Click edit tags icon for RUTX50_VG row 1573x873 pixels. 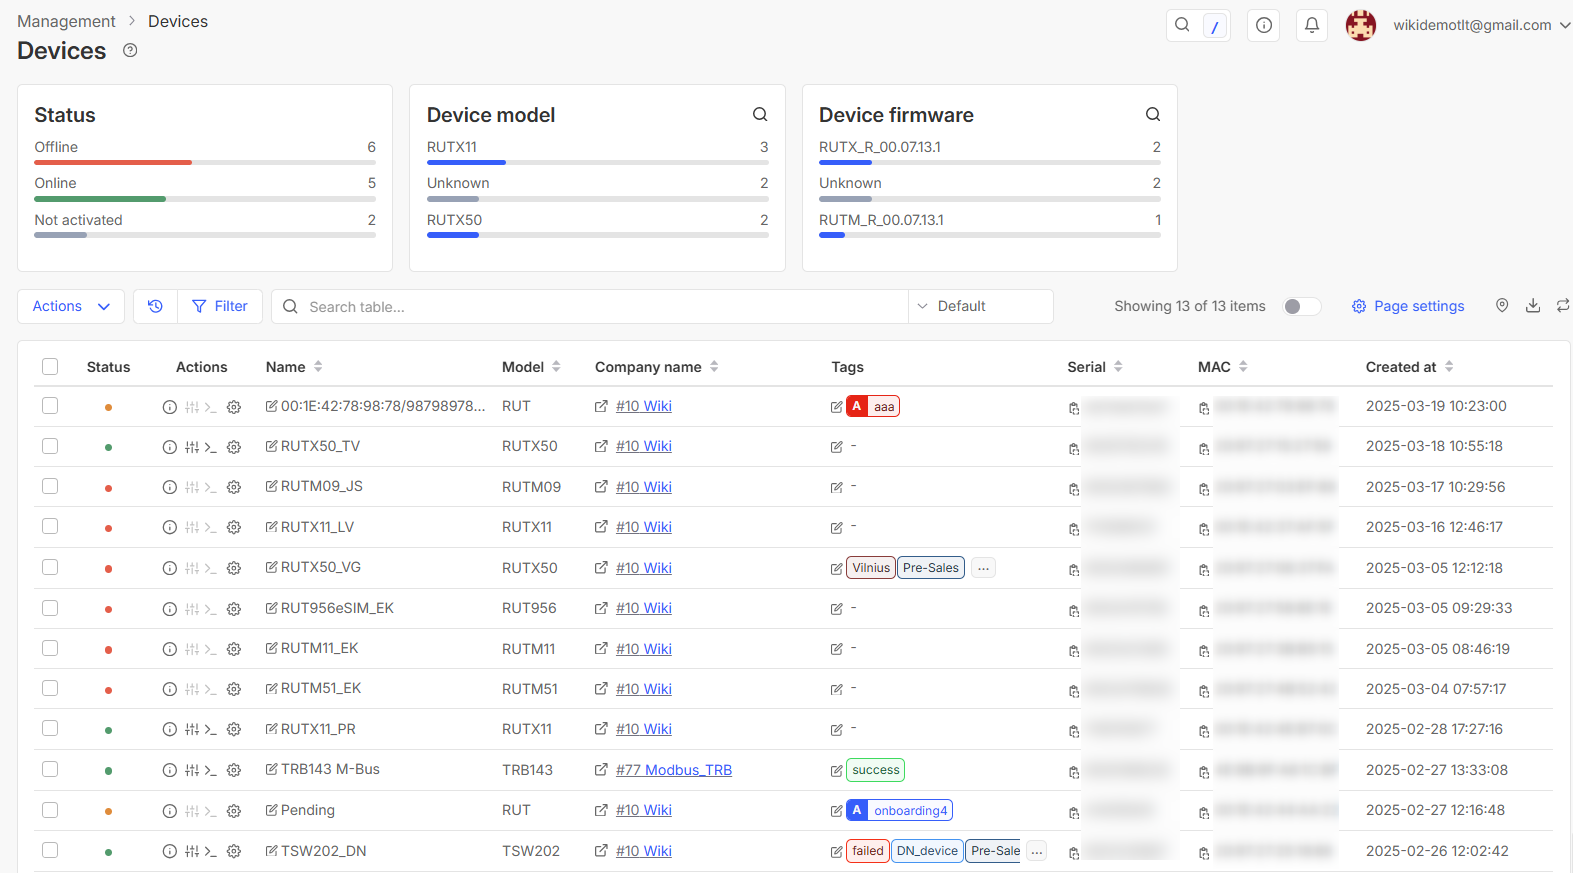click(836, 569)
